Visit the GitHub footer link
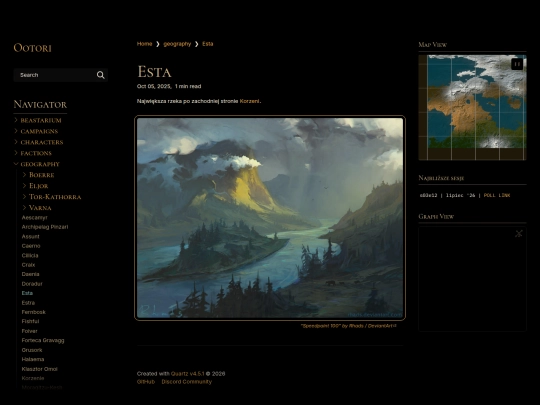This screenshot has height=405, width=540. point(146,382)
